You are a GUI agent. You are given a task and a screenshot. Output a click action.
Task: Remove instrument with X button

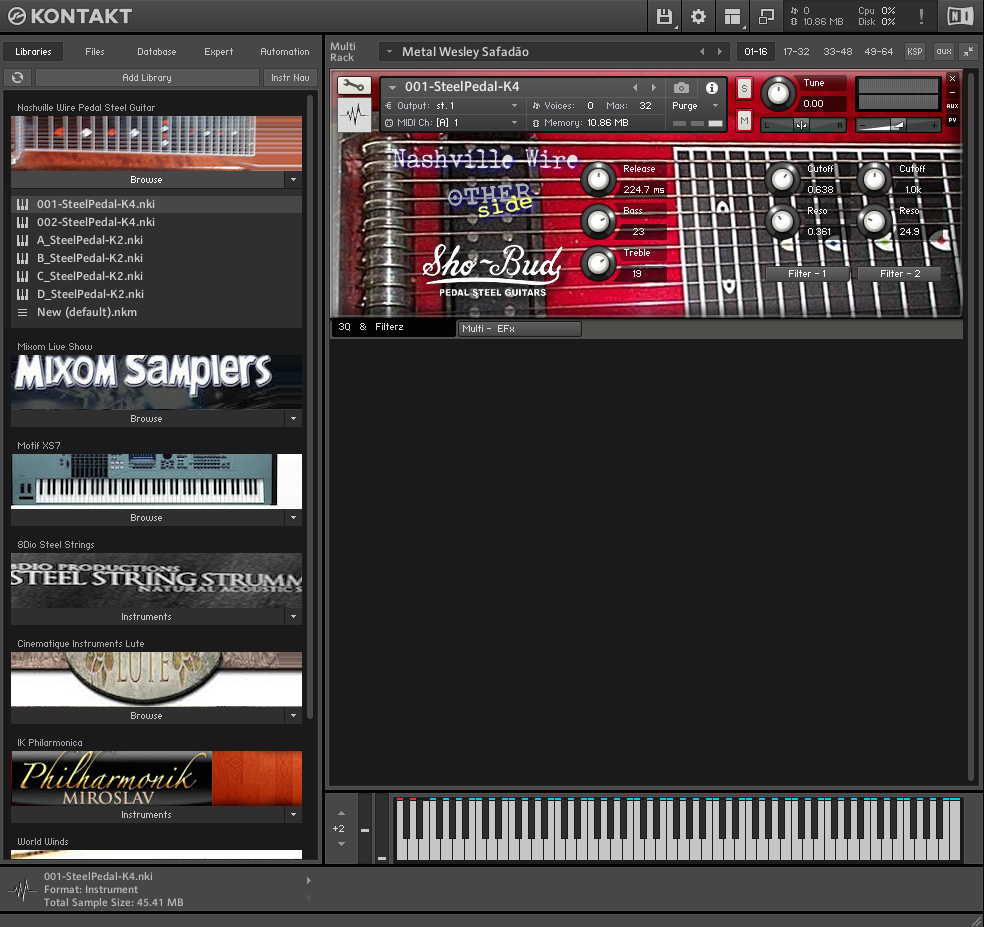(952, 78)
